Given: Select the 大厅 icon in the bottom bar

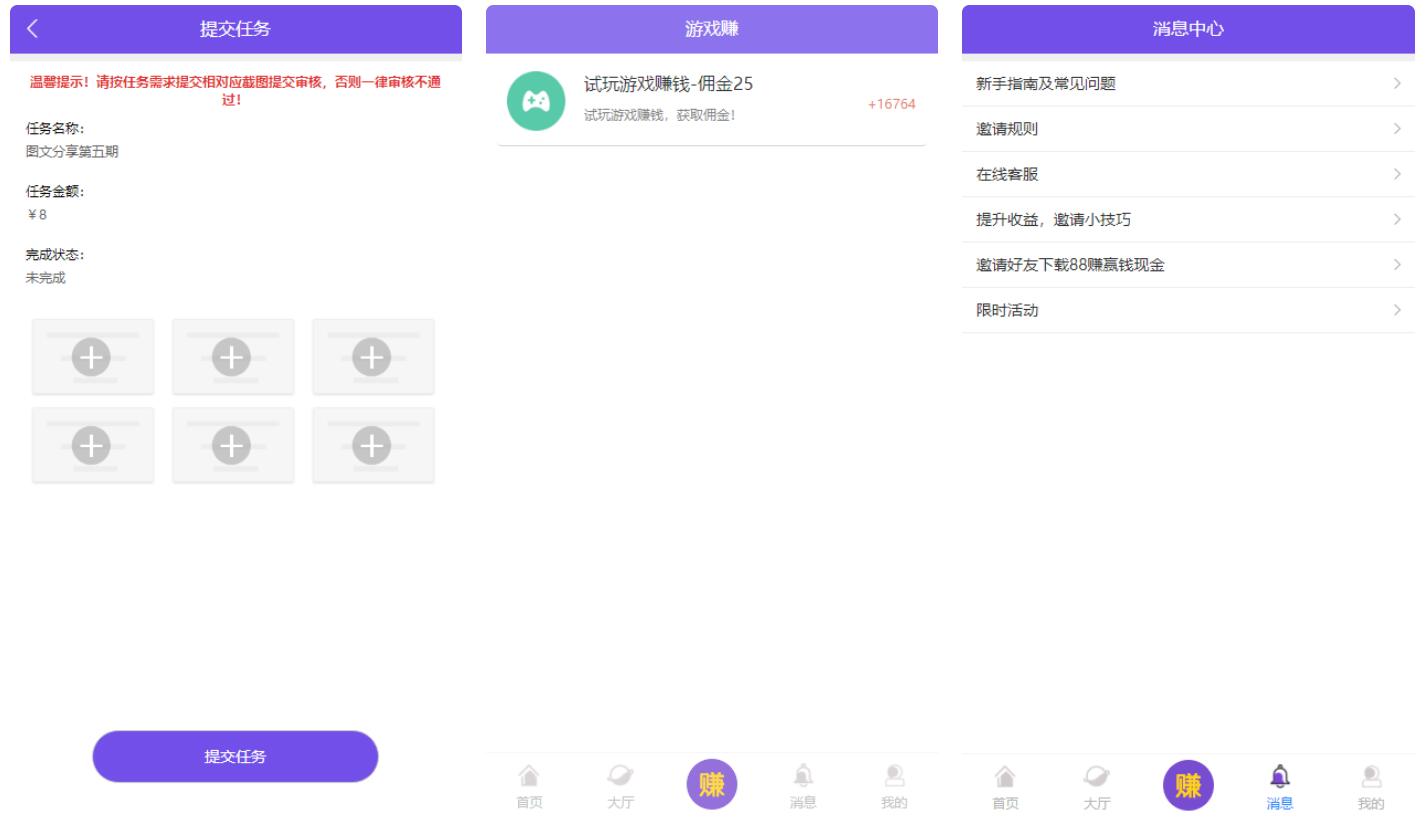Looking at the screenshot, I should point(620,785).
